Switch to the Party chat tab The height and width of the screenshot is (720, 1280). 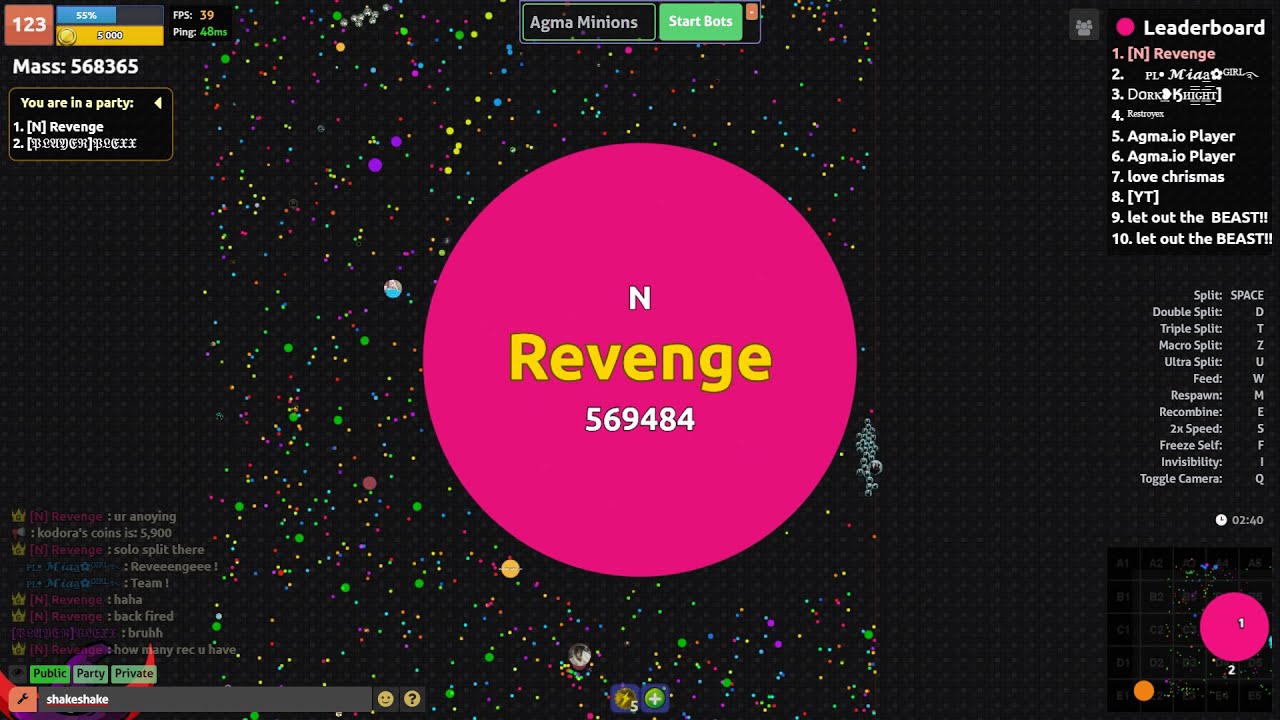click(x=91, y=674)
